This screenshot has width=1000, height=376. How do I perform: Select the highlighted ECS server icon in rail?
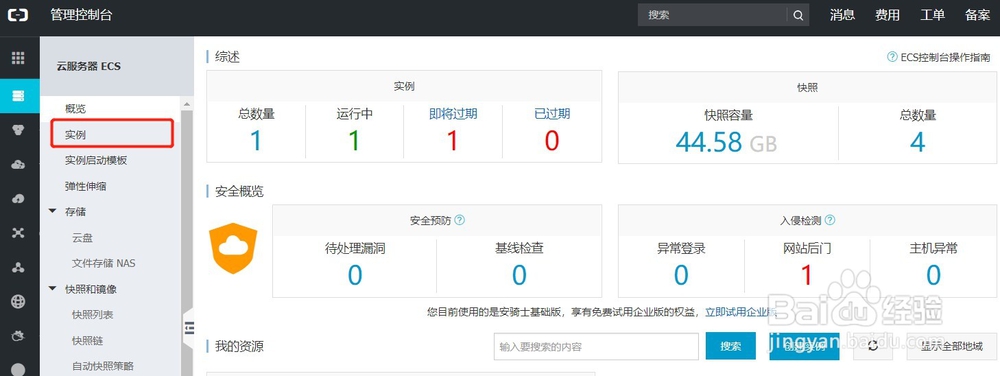point(18,96)
